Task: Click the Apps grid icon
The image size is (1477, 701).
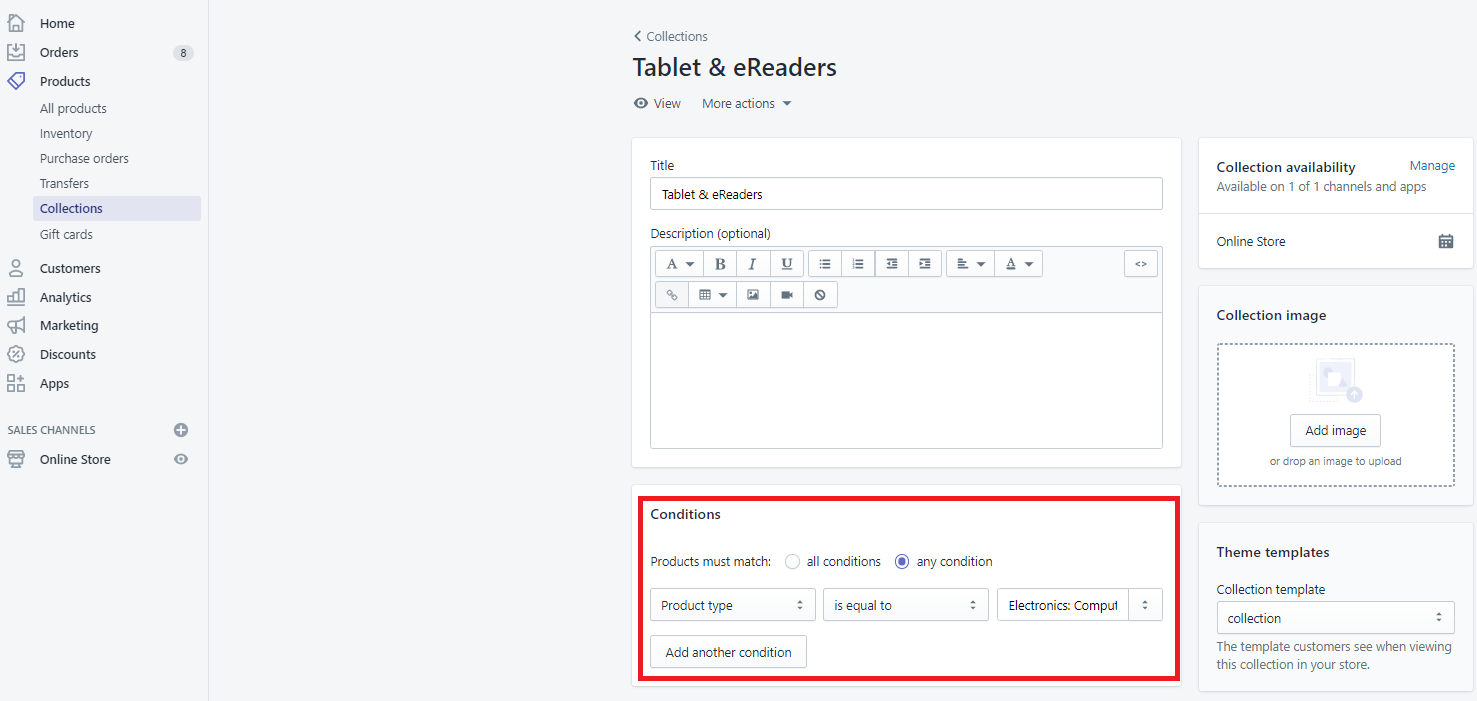Action: pyautogui.click(x=16, y=383)
